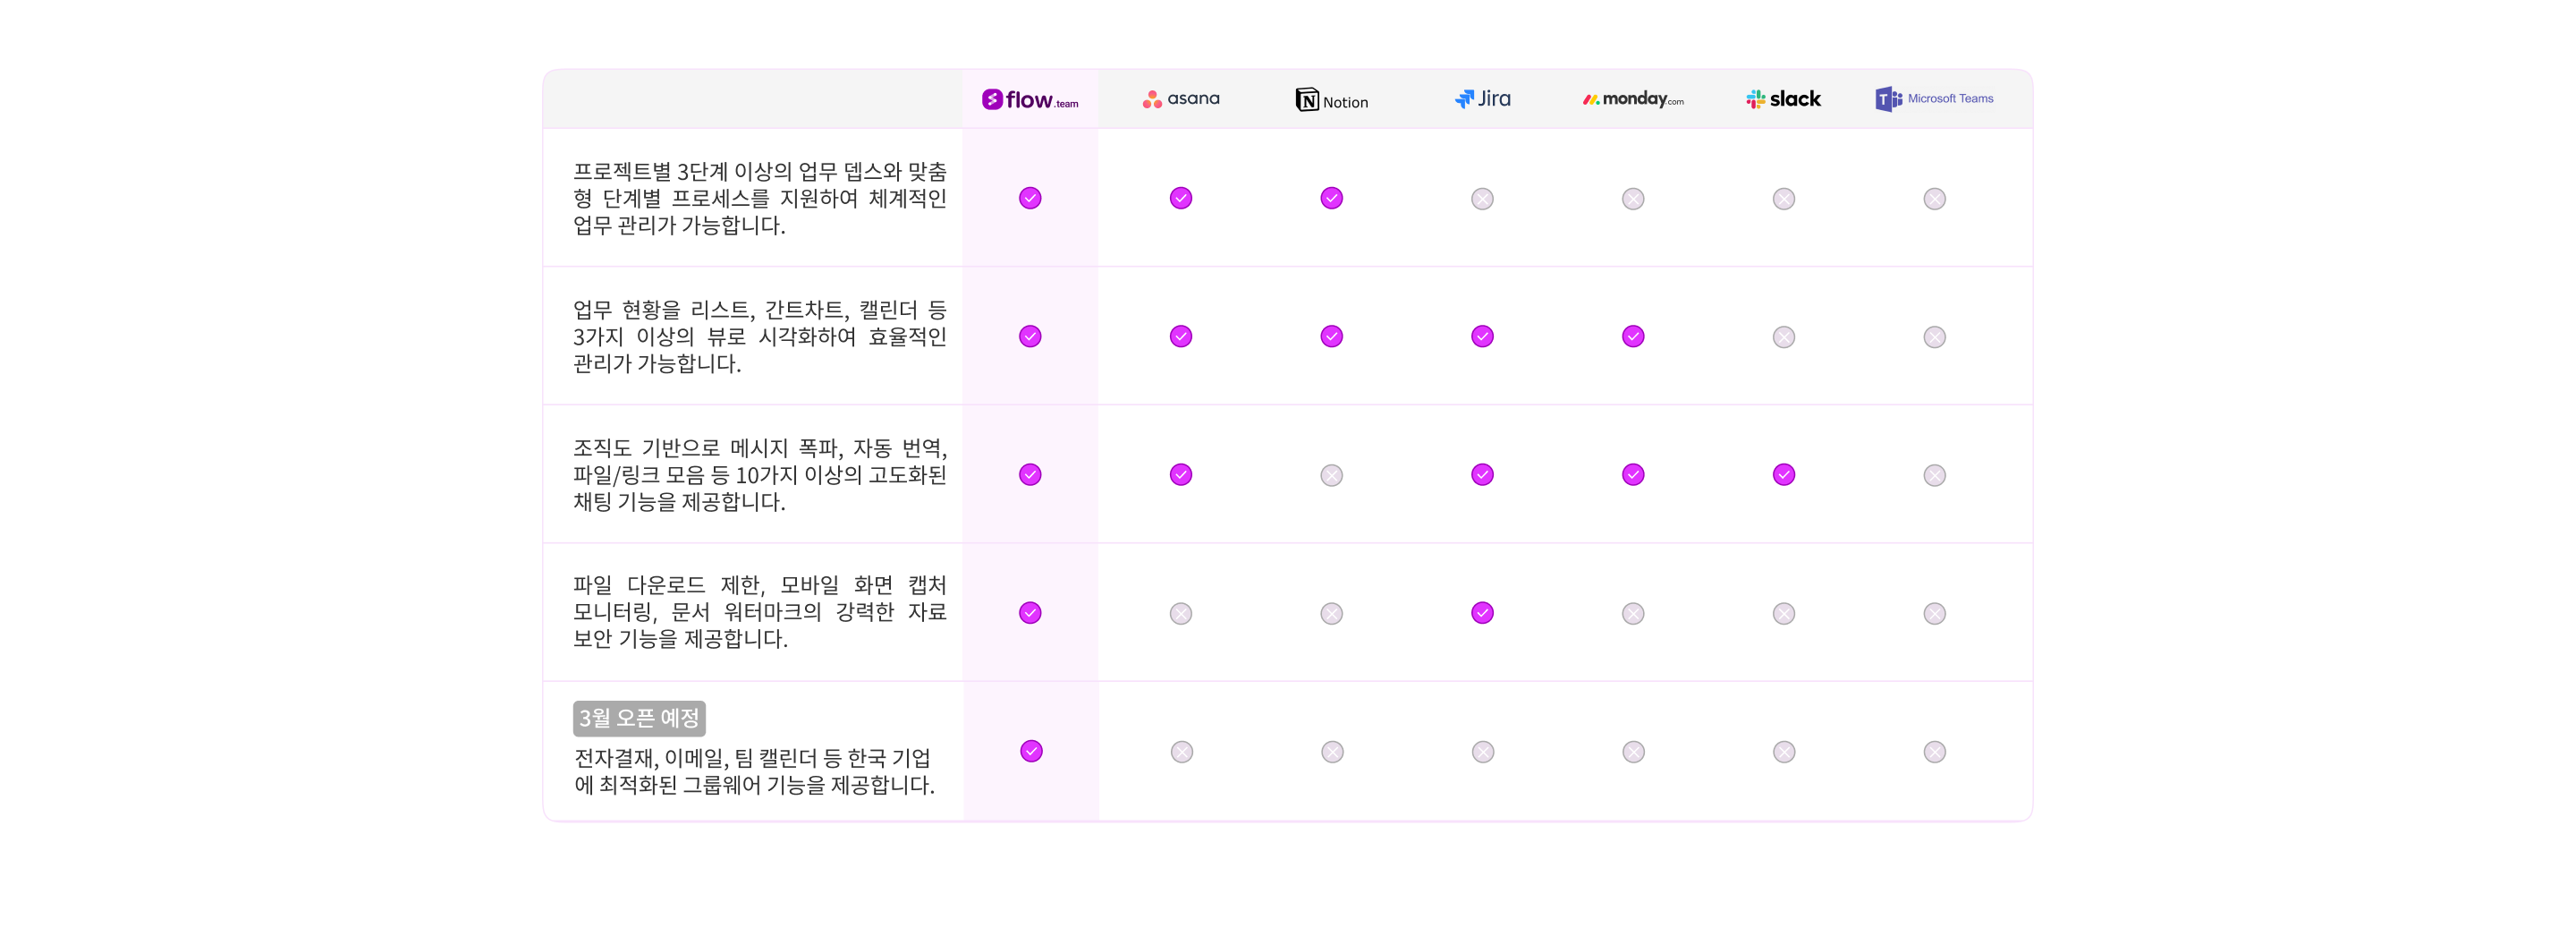Click asana gray X in file security row
The height and width of the screenshot is (928, 2576).
[x=1181, y=613]
